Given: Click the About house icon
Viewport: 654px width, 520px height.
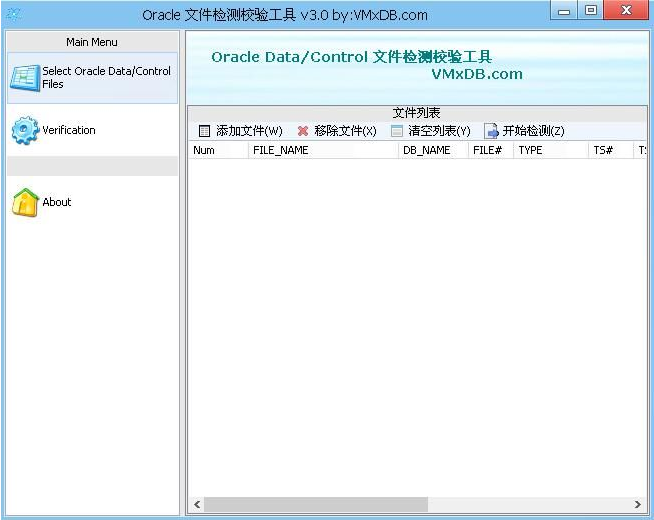Looking at the screenshot, I should pyautogui.click(x=25, y=202).
